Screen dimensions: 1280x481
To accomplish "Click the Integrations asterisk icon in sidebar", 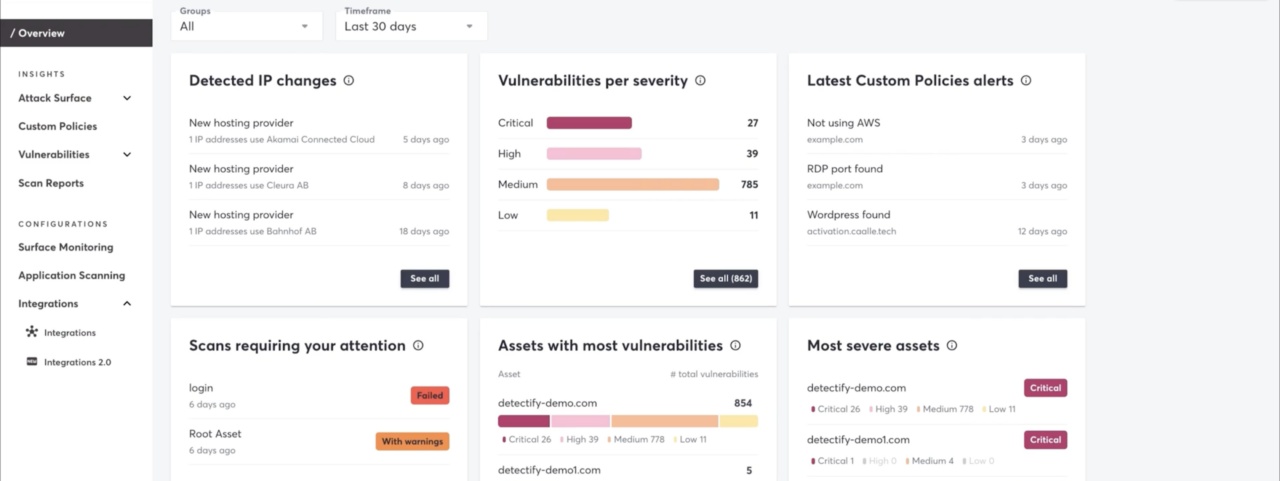I will (x=32, y=332).
